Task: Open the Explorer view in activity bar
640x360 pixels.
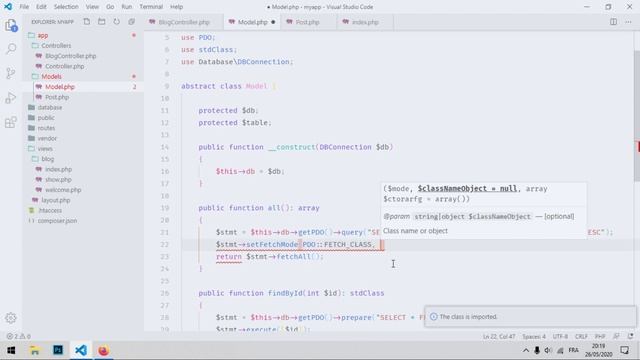Action: [11, 25]
